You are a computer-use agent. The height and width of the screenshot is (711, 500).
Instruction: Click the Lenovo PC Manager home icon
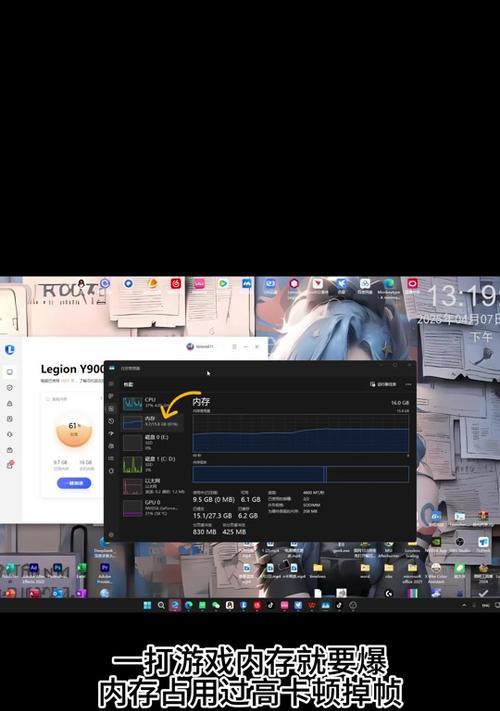tap(10, 372)
